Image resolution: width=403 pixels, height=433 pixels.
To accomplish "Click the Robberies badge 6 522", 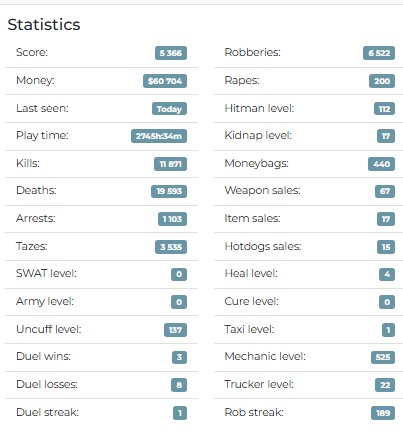I will click(379, 53).
